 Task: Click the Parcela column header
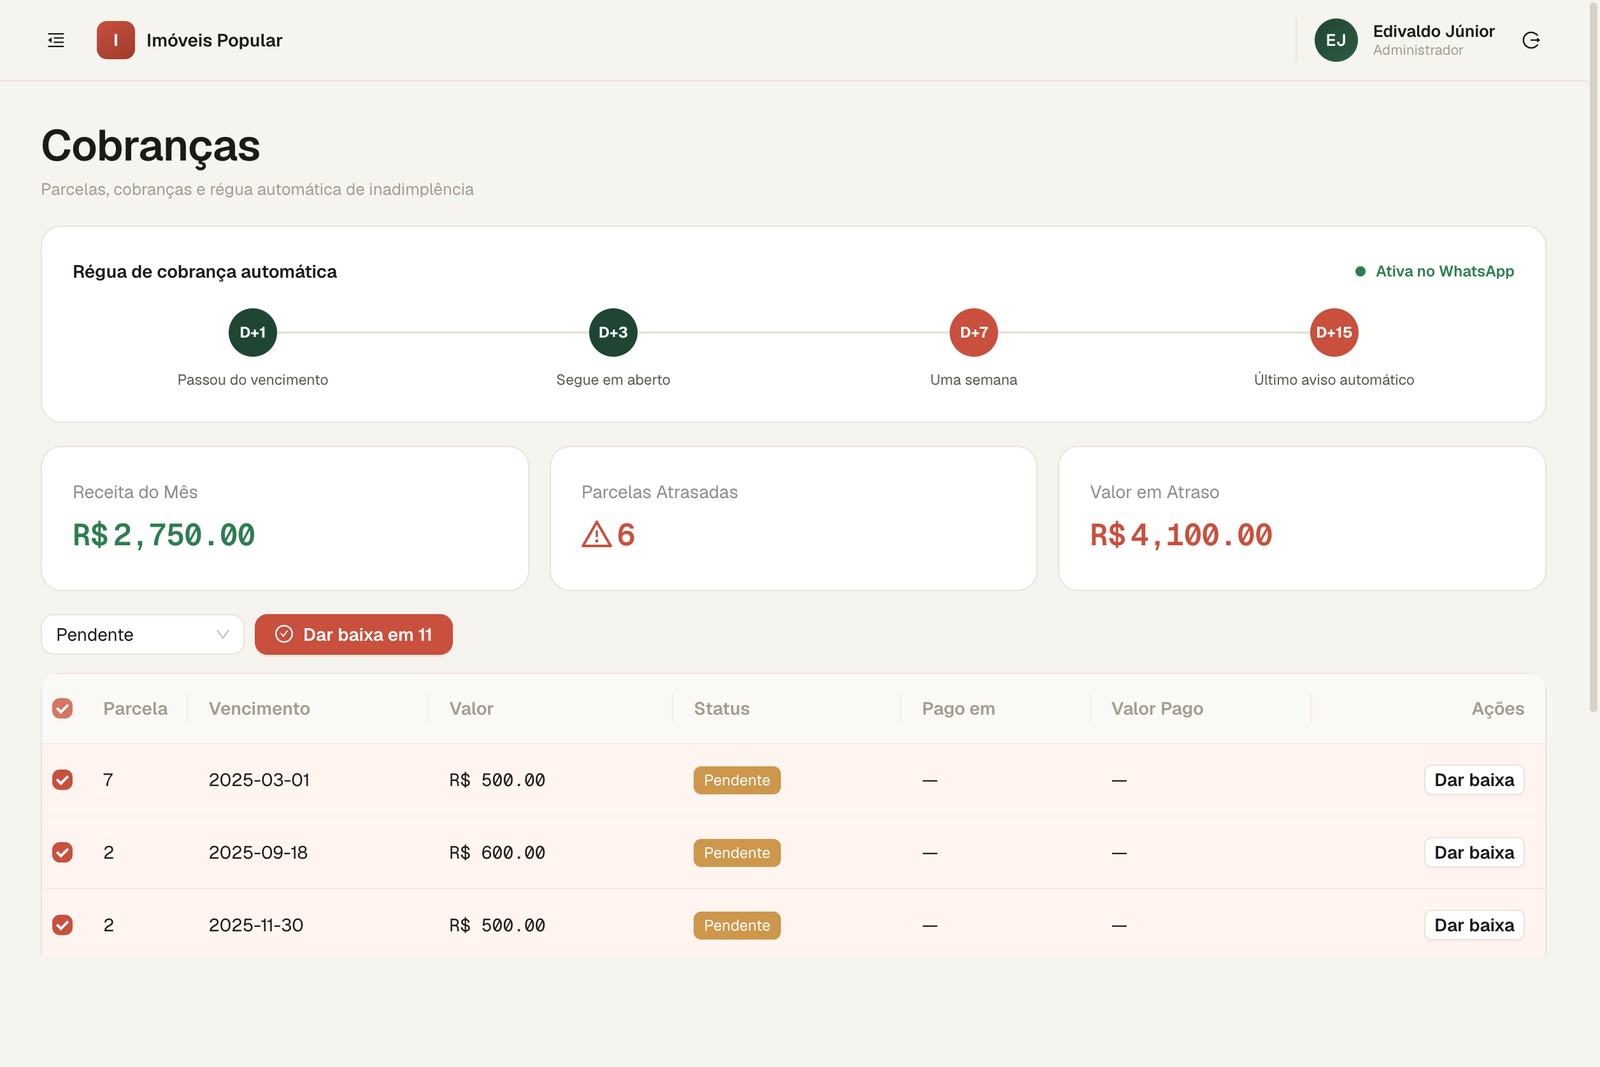[135, 708]
